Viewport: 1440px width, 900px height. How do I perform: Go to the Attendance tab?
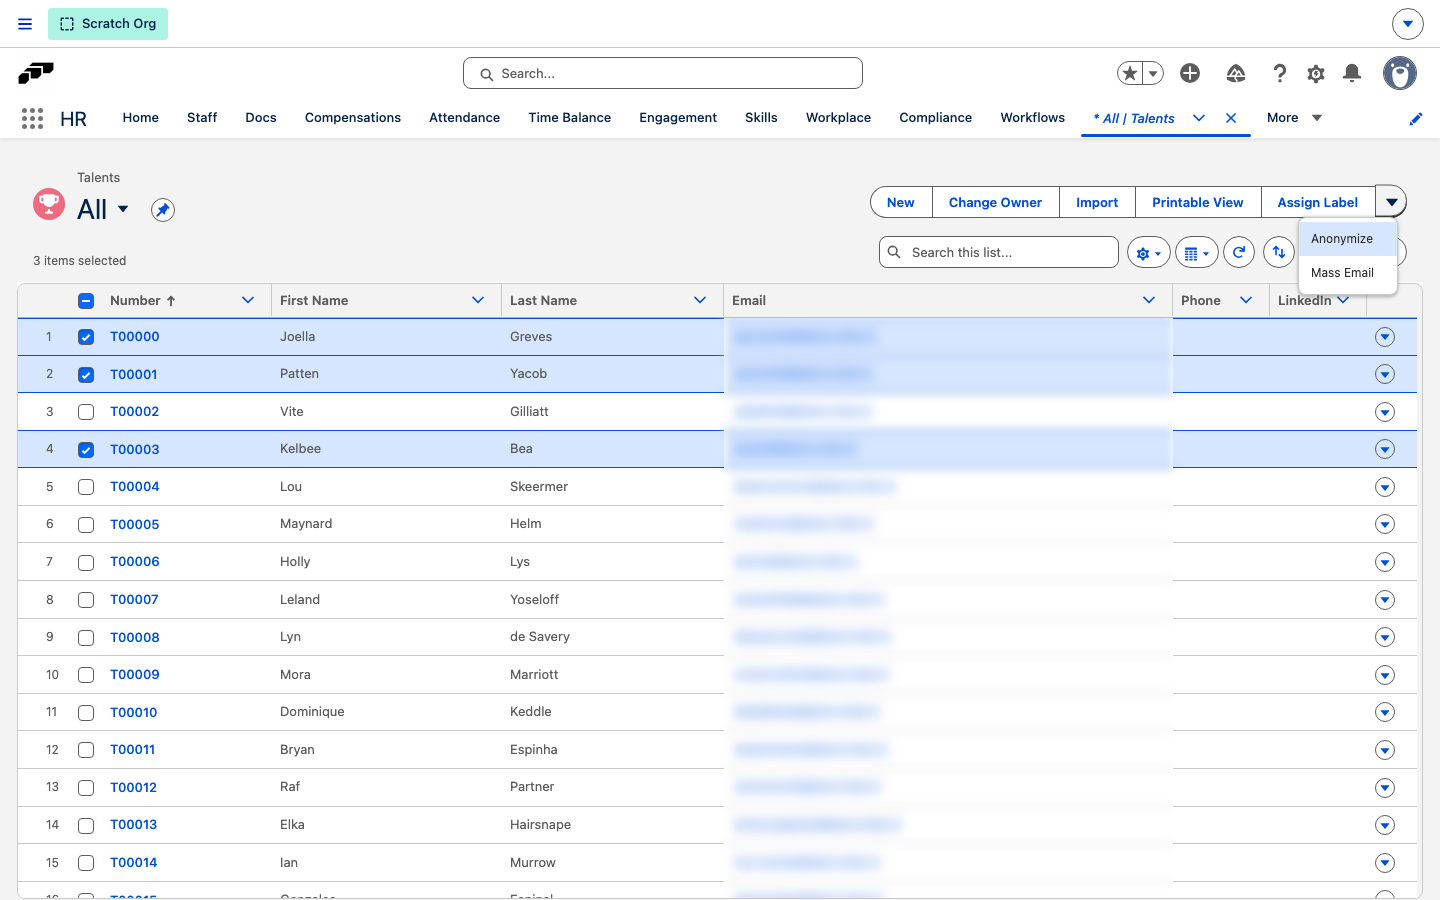[x=464, y=118]
